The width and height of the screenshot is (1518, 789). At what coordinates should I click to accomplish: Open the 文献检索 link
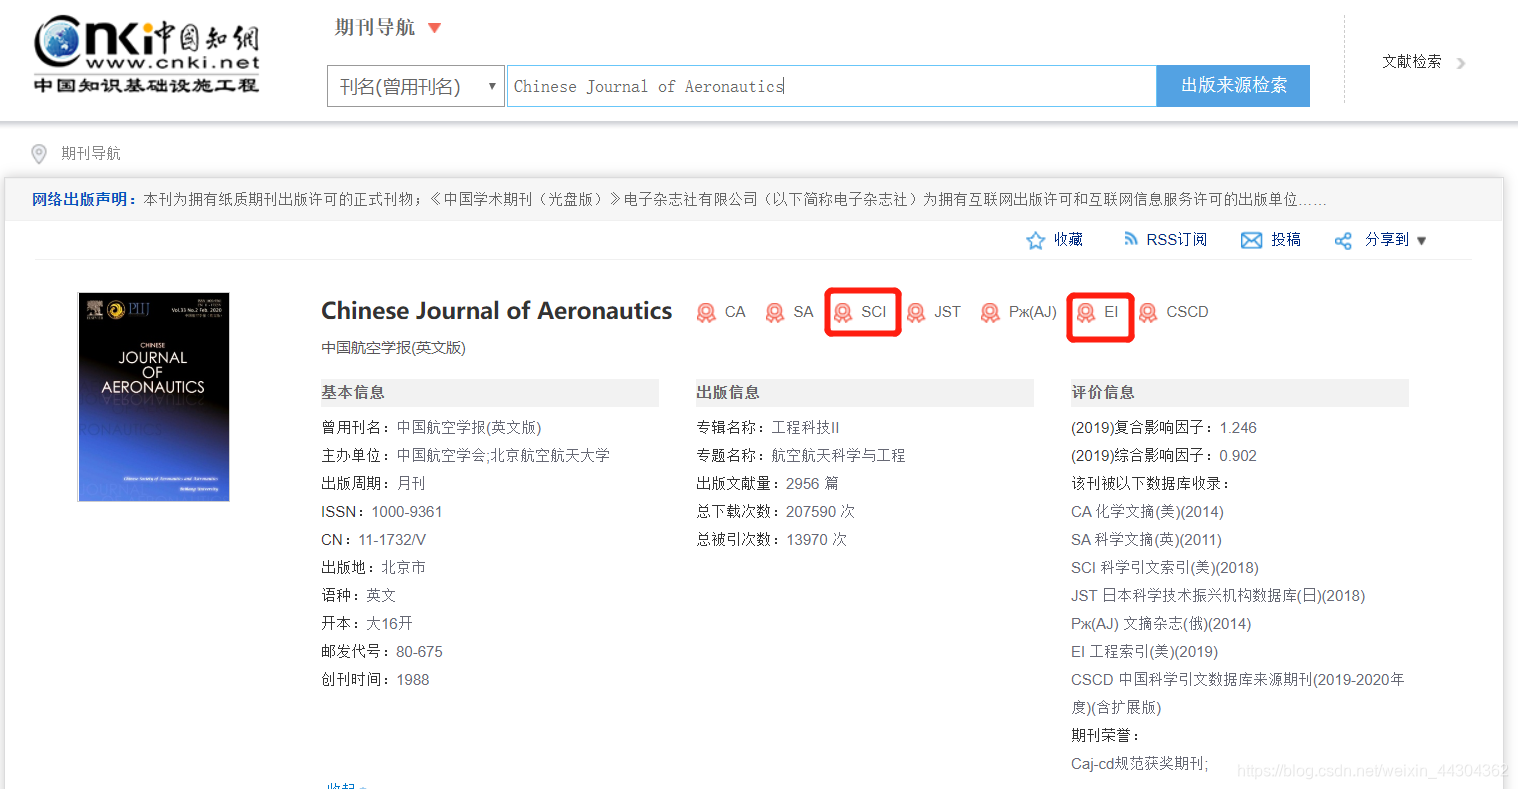[1412, 62]
